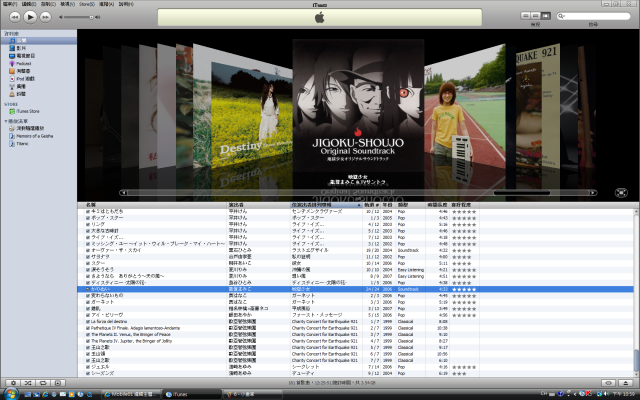Collapse the 播放清單 playlists section
This screenshot has width=640, height=400.
click(x=6, y=121)
